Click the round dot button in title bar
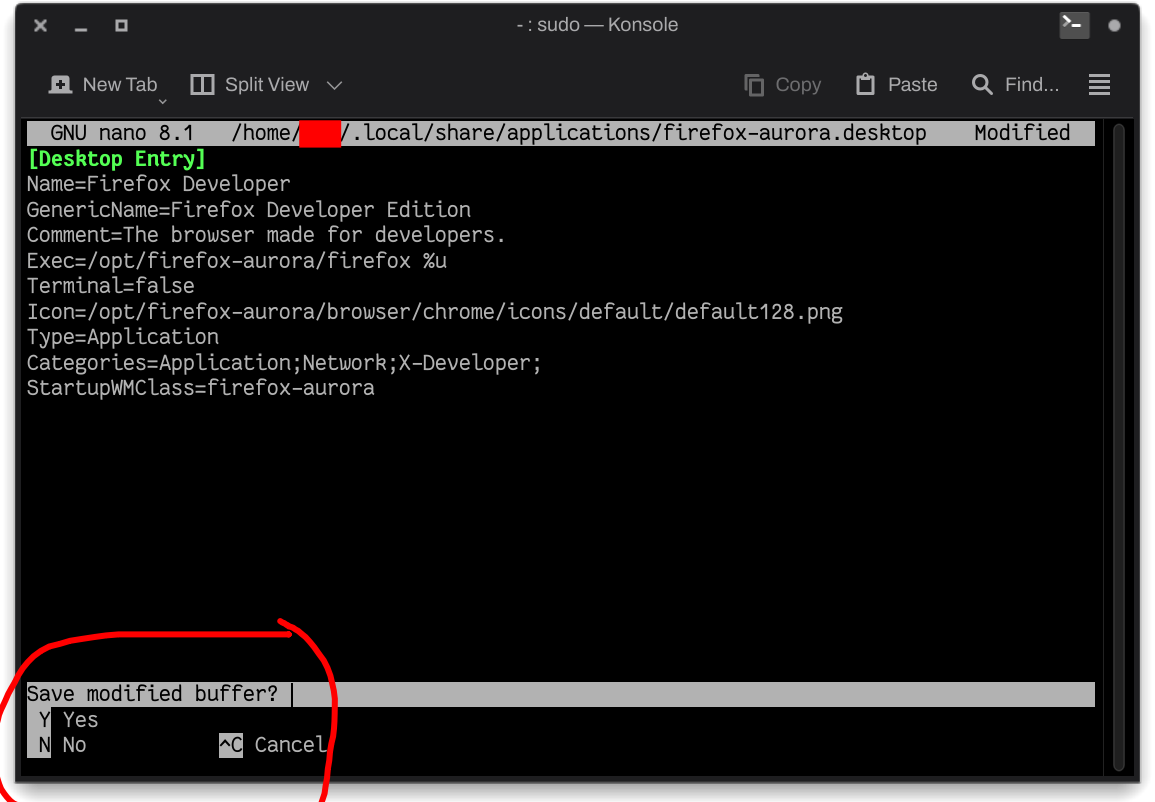Viewport: 1155px width, 802px height. click(1114, 26)
